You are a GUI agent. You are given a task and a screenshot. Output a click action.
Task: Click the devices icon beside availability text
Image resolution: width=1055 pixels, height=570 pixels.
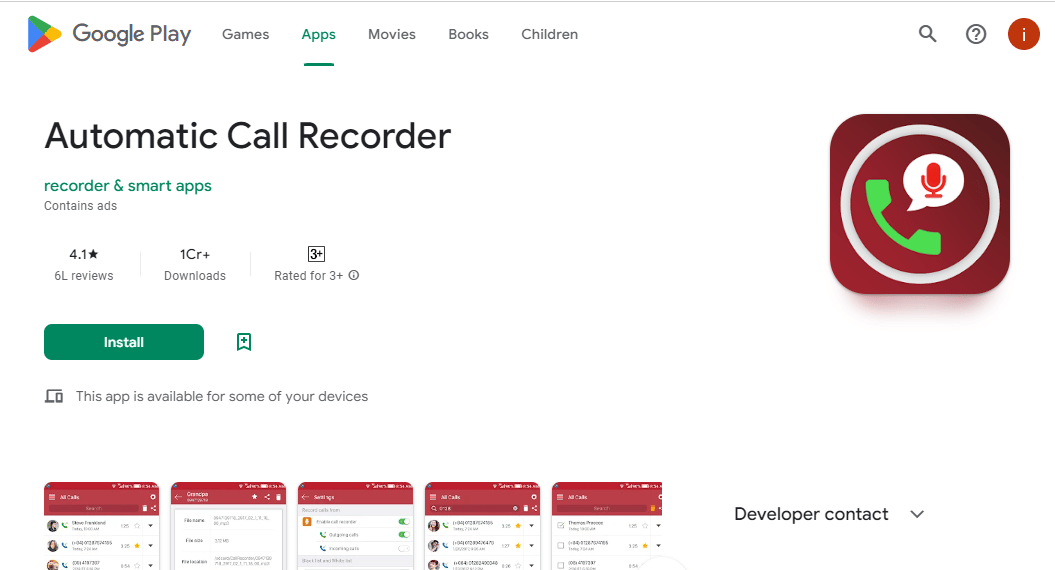(x=54, y=396)
